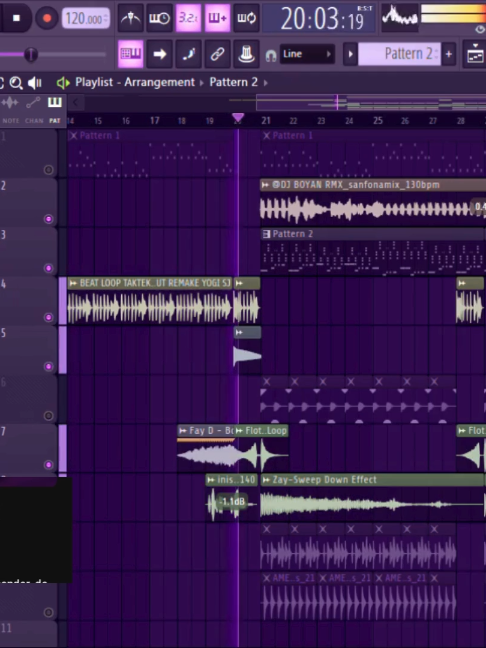Screen dimensions: 486x648
Task: Toggle mute on track 6
Action: point(48,416)
